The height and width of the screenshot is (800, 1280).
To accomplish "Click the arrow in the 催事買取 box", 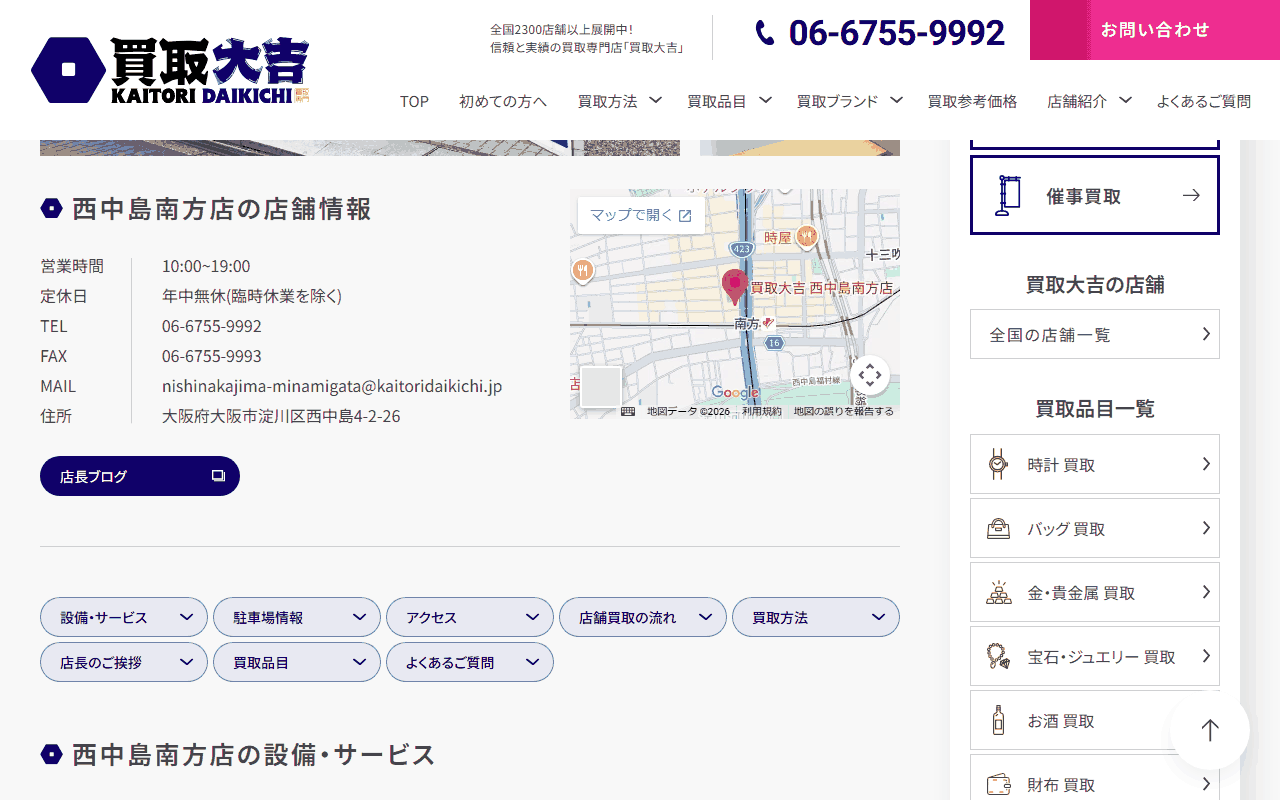I will point(1191,196).
